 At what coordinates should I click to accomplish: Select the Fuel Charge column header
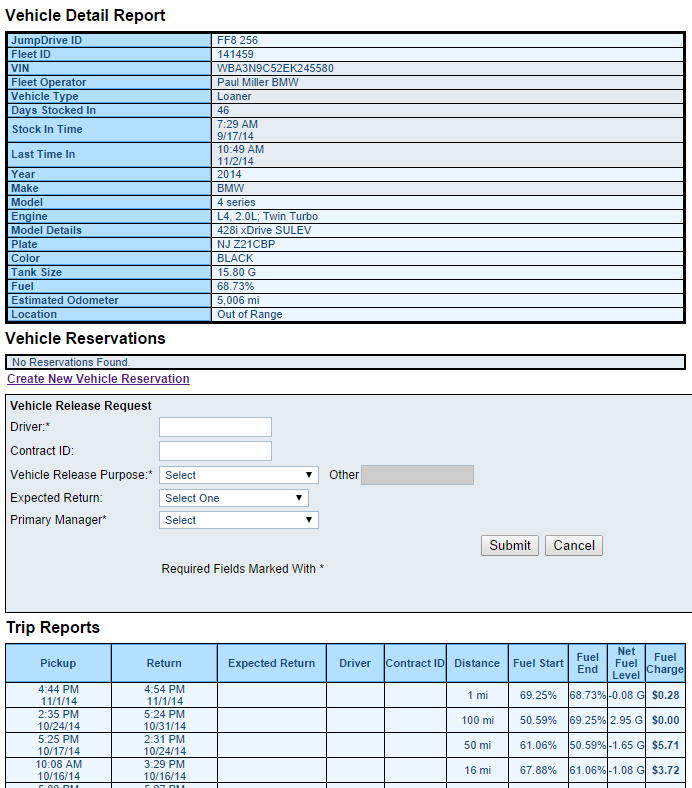pos(665,663)
